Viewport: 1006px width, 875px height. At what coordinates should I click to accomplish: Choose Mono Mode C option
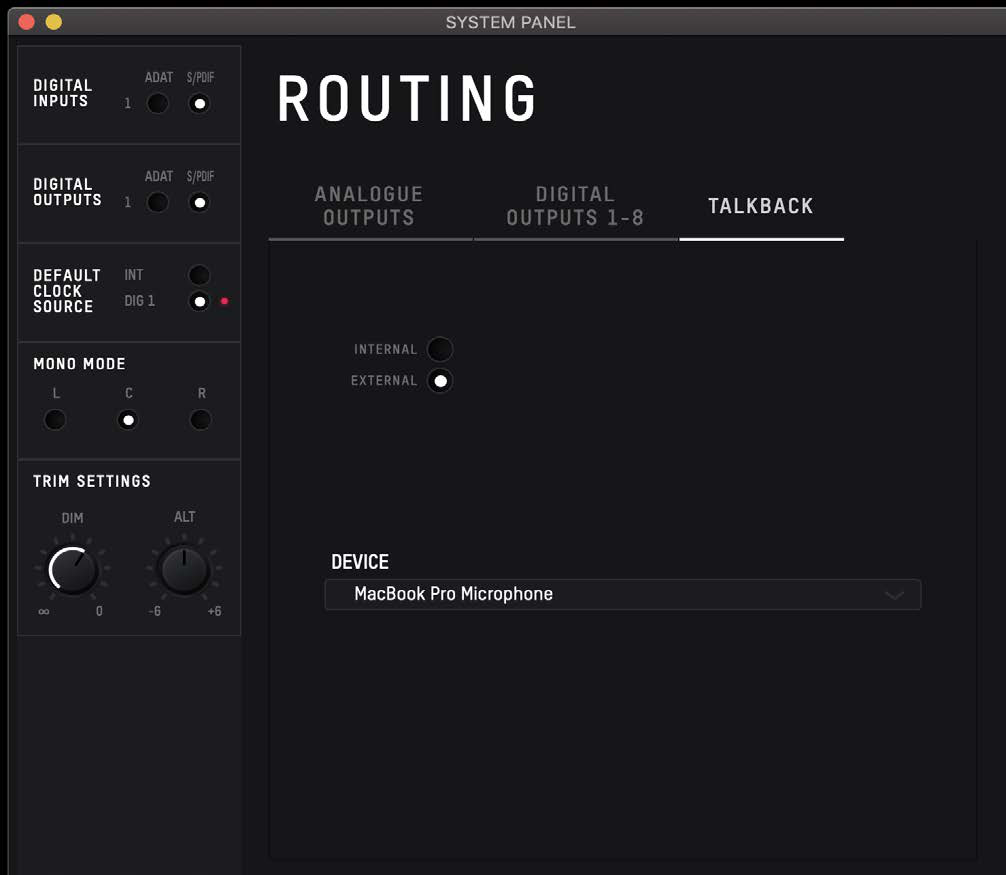(x=128, y=420)
